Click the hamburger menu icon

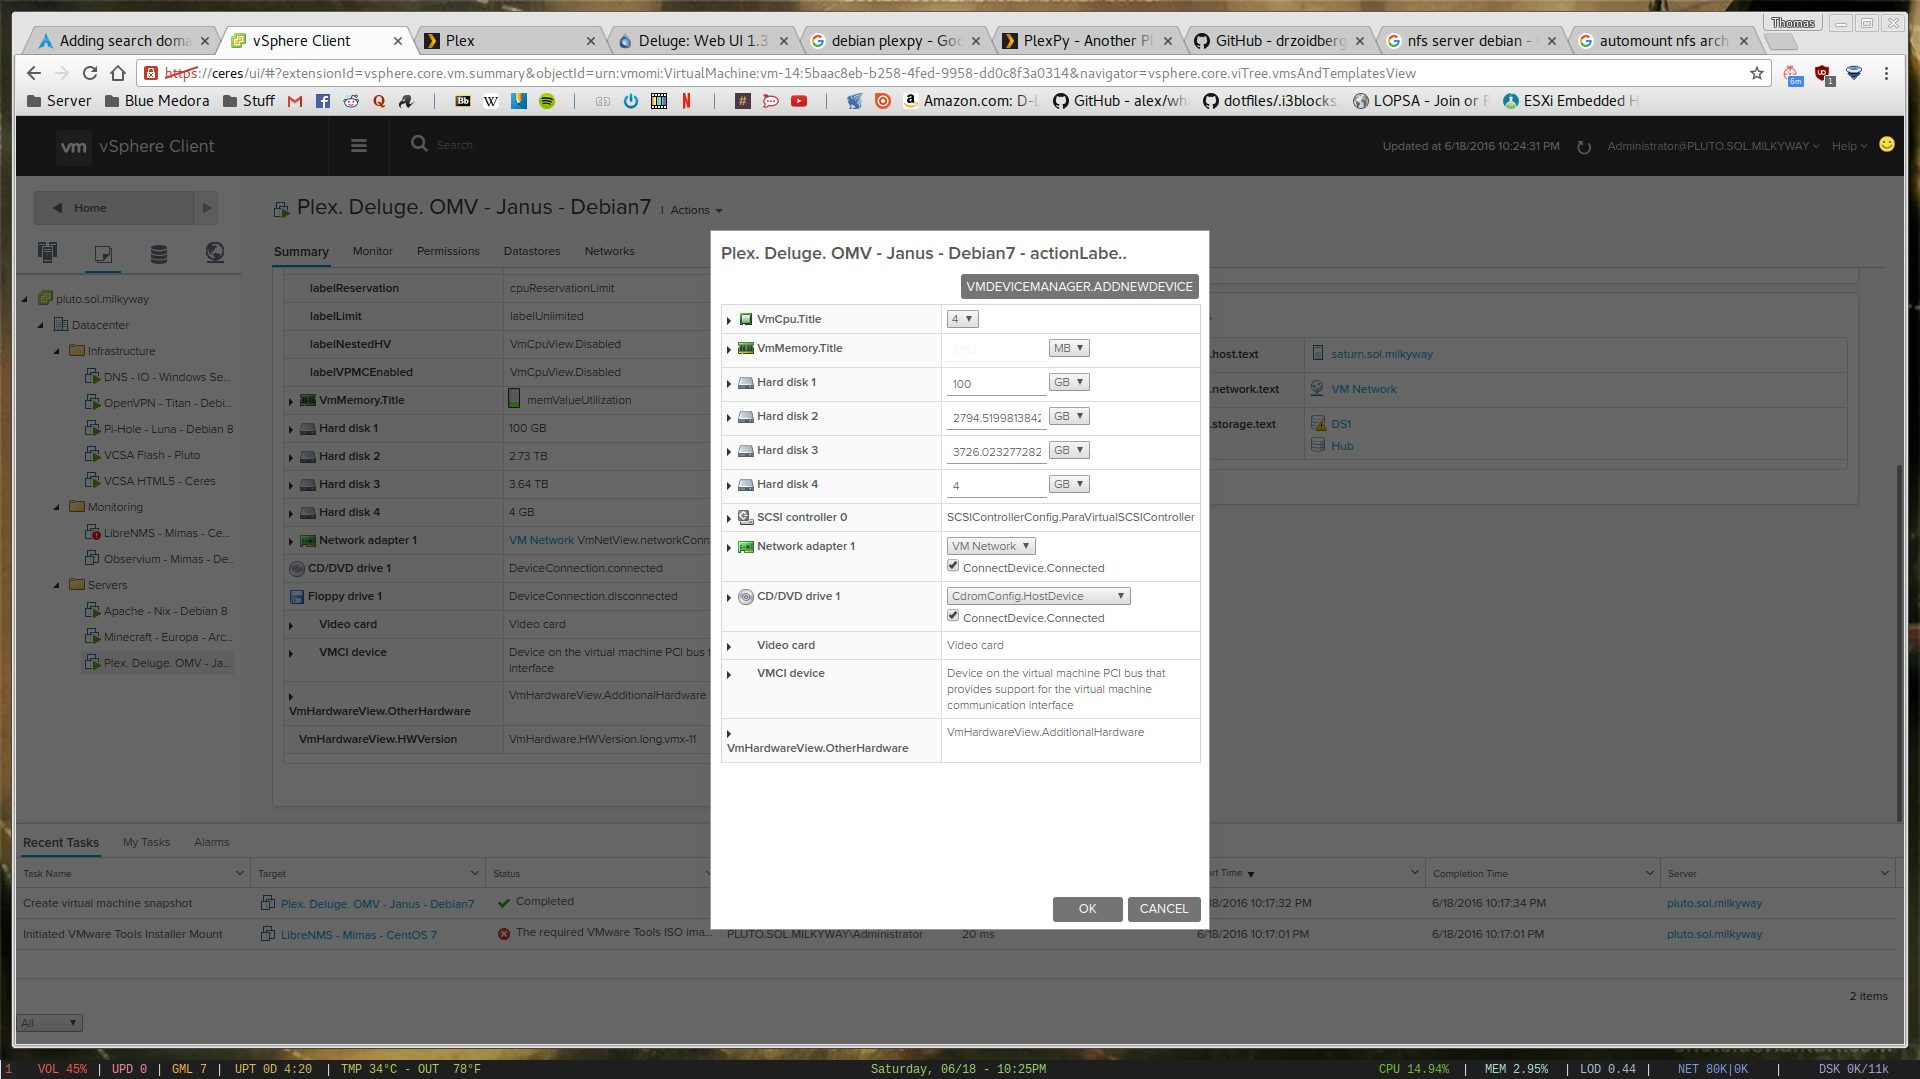point(359,146)
